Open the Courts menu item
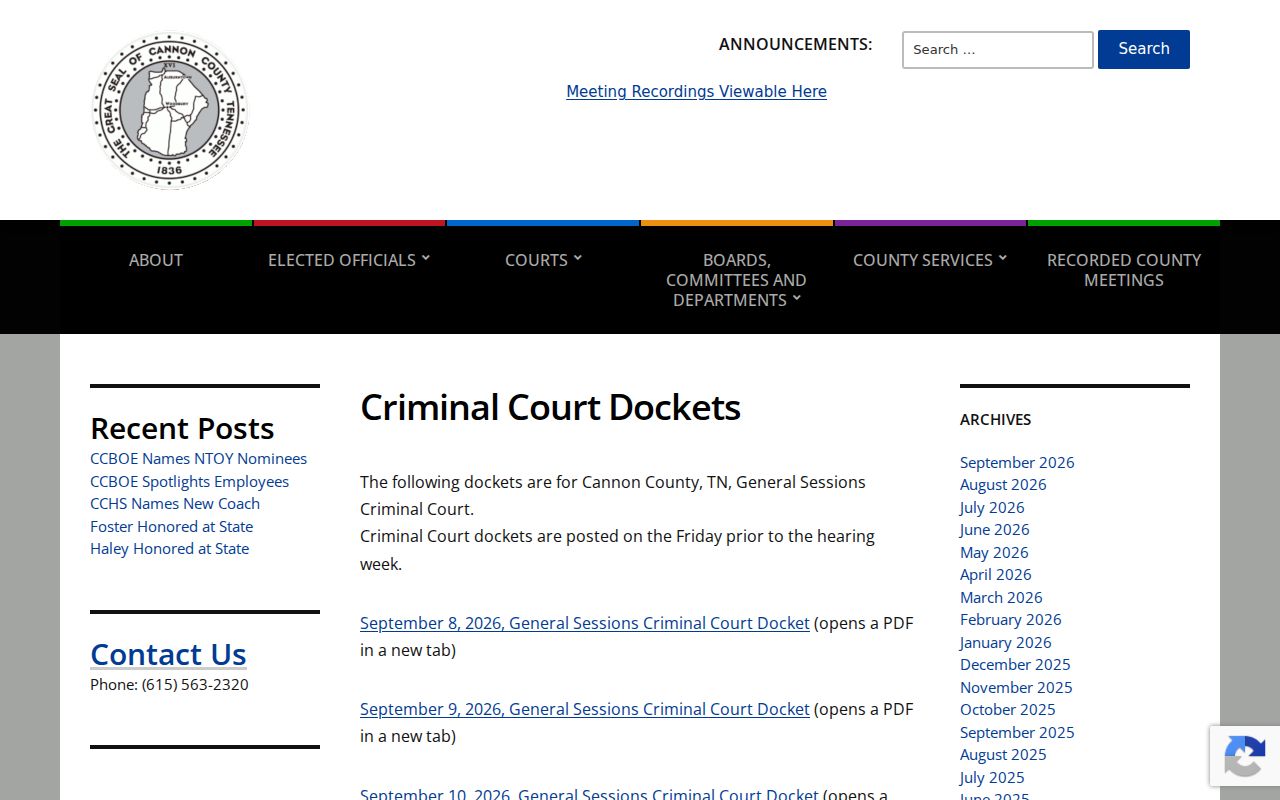The image size is (1280, 800). tap(536, 260)
